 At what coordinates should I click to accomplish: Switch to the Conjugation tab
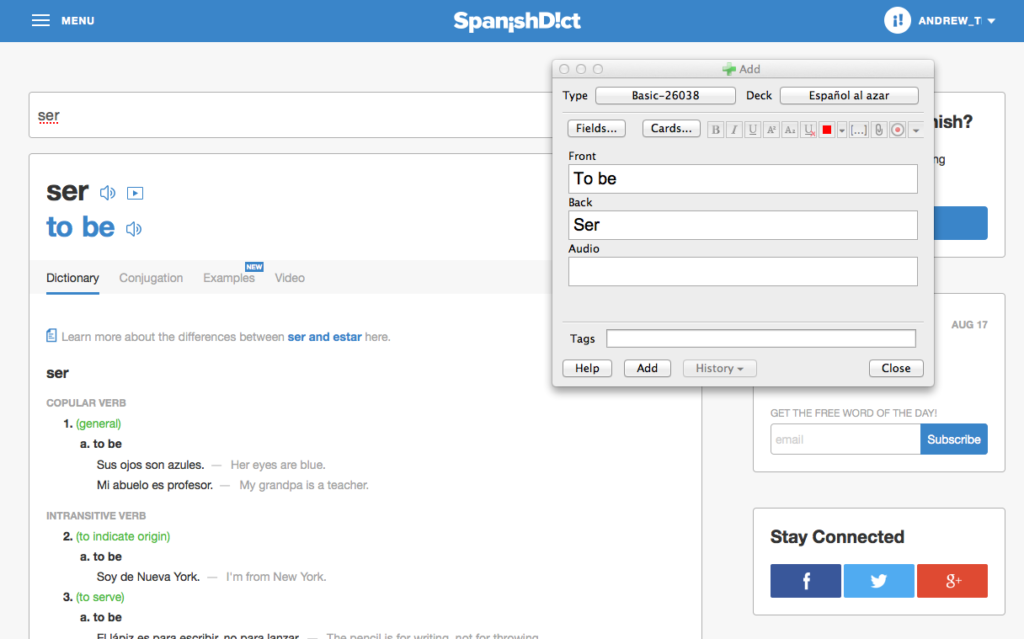151,278
